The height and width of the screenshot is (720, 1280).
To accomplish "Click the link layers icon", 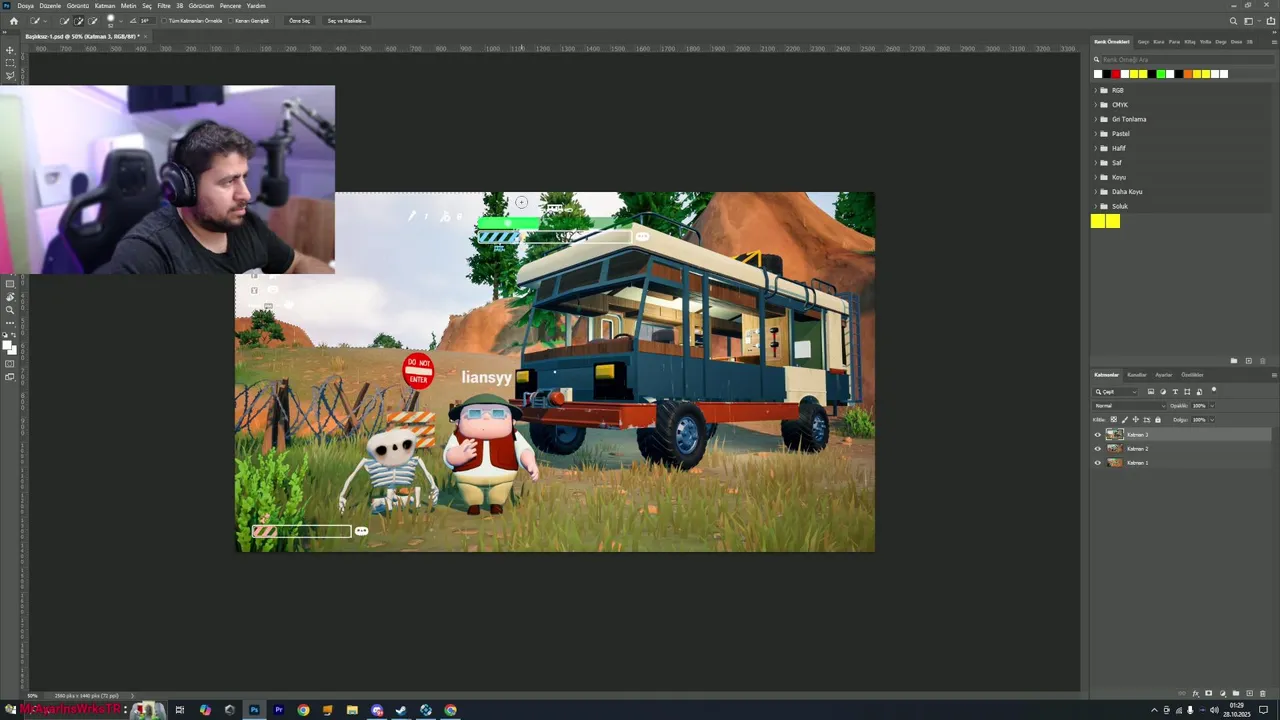I will [1182, 693].
